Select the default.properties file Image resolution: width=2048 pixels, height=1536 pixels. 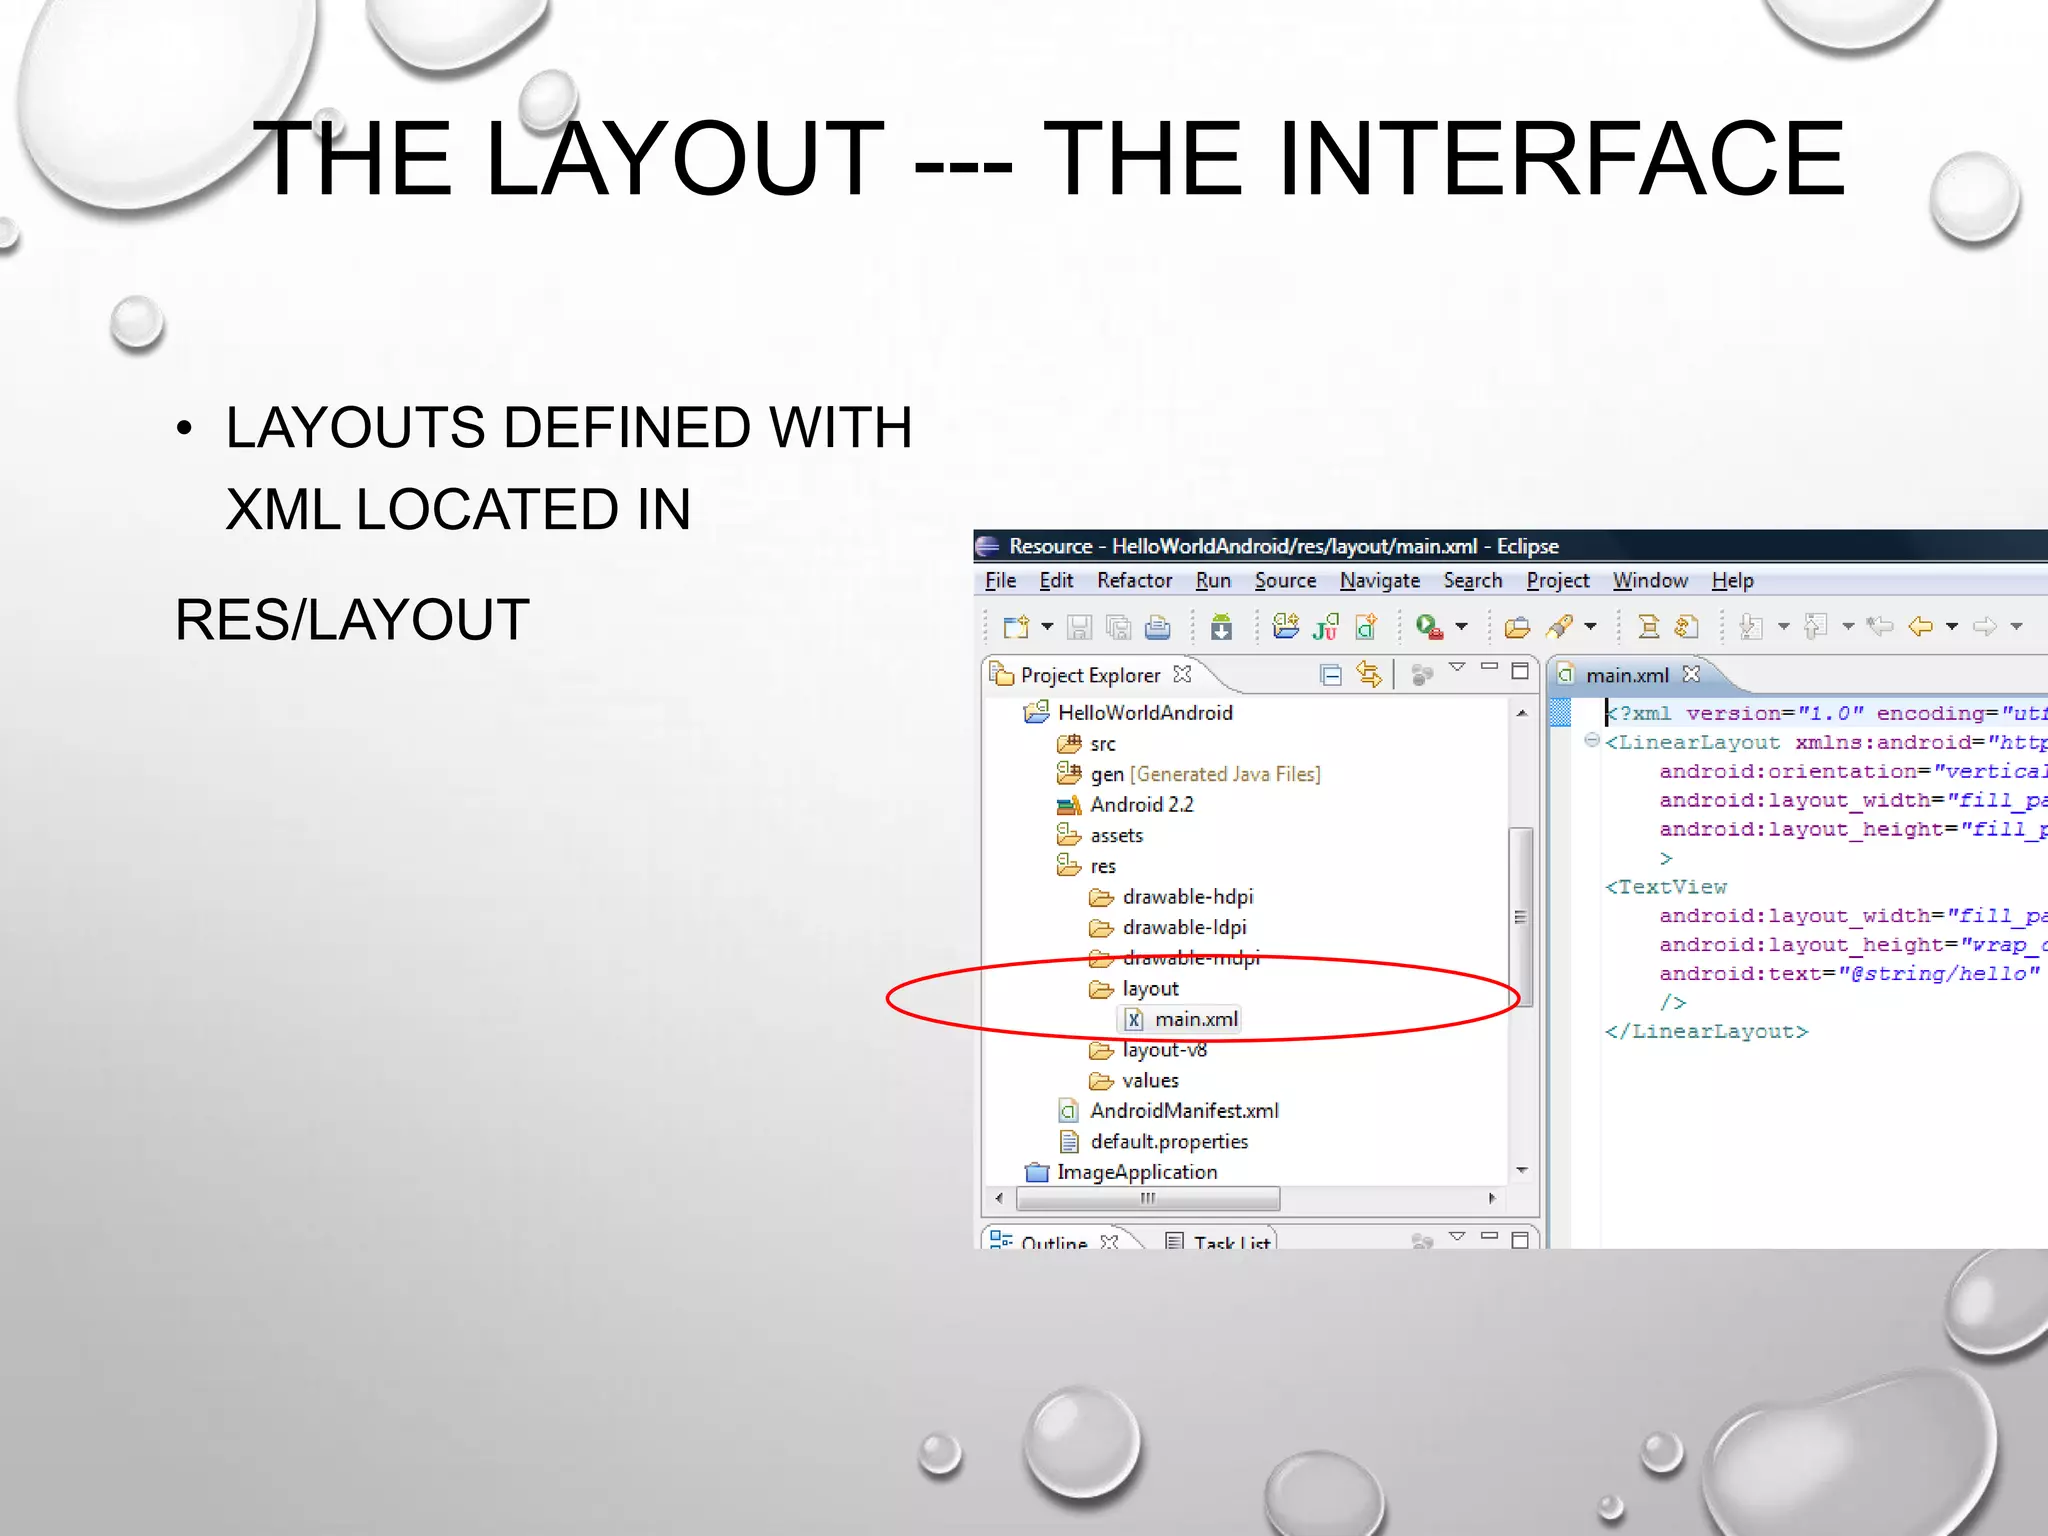pyautogui.click(x=1169, y=1142)
